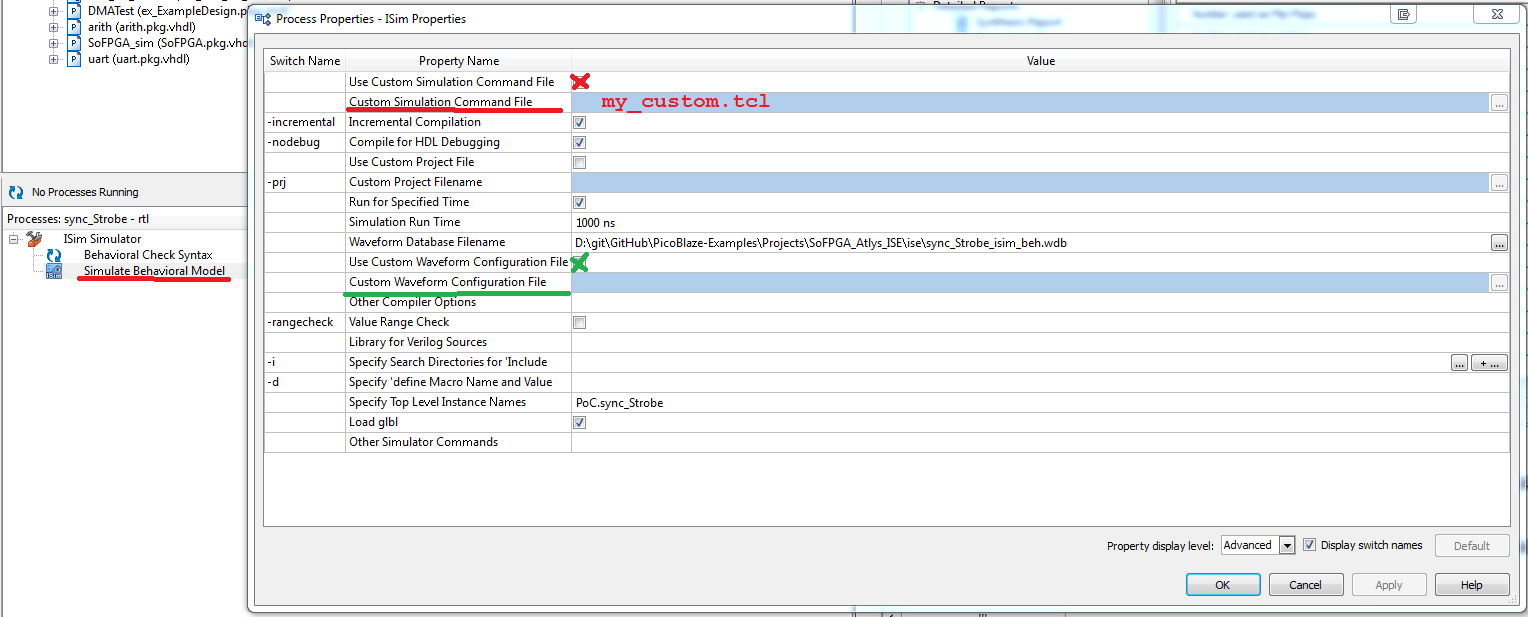
Task: Select DMATest (ex_ExampleDesign) in hierarchy
Action: [x=167, y=11]
